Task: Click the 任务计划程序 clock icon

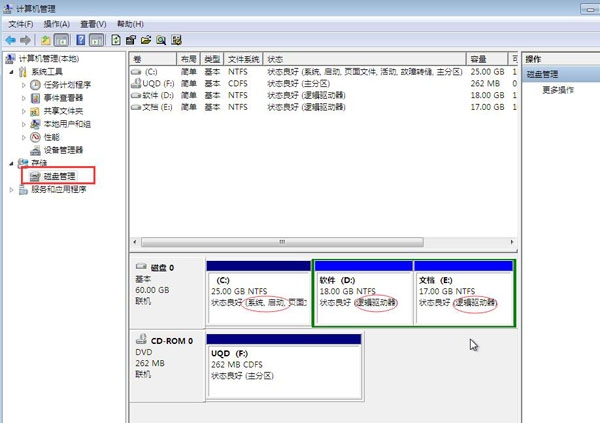Action: [35, 85]
